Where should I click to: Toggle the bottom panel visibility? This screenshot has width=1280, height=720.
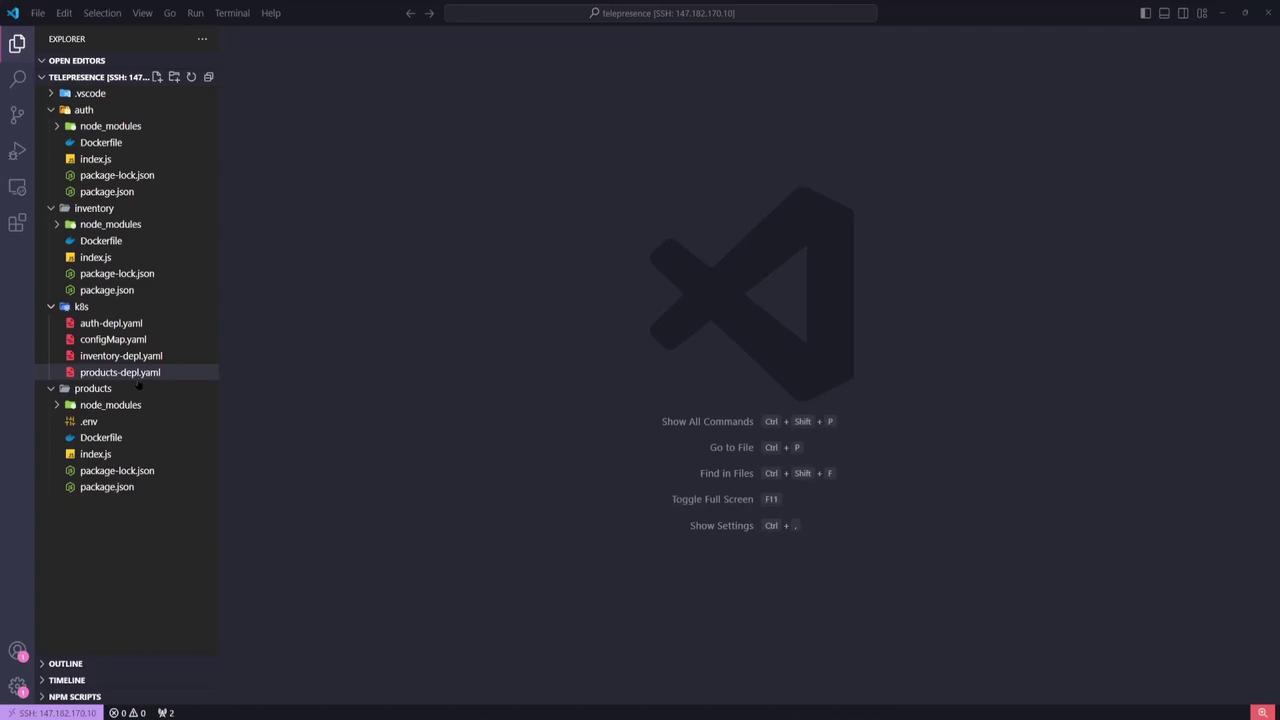(x=1164, y=13)
